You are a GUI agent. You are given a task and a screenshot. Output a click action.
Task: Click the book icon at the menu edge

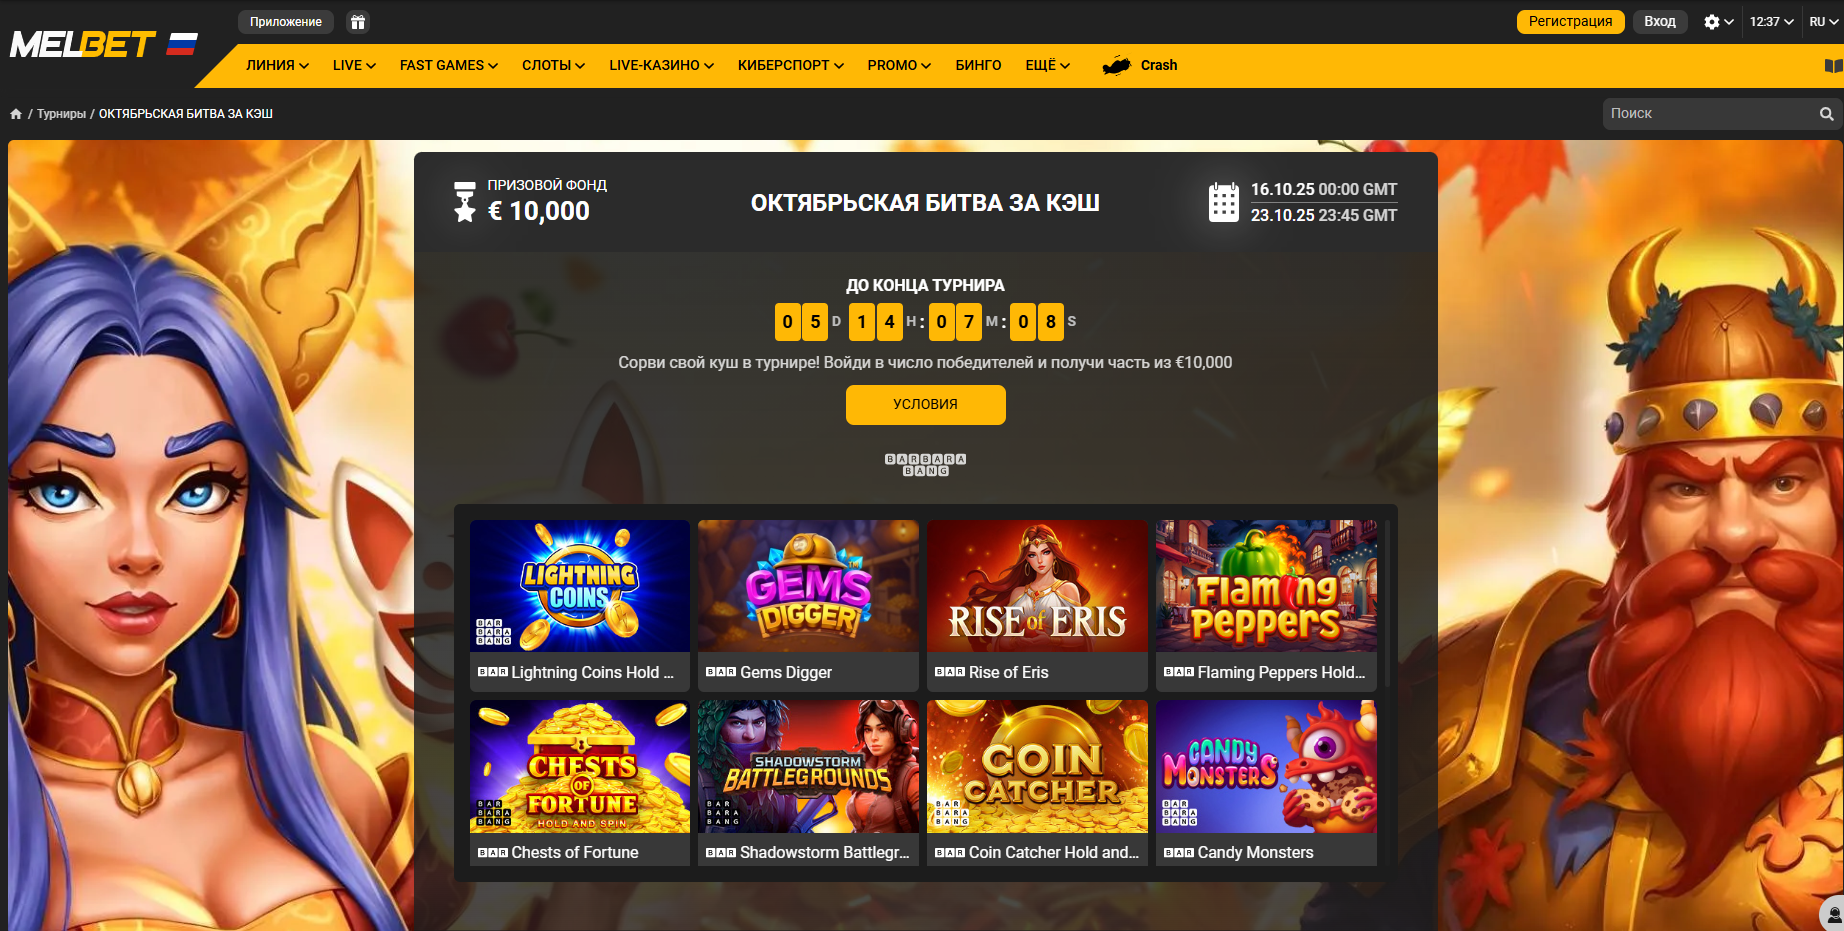1833,66
